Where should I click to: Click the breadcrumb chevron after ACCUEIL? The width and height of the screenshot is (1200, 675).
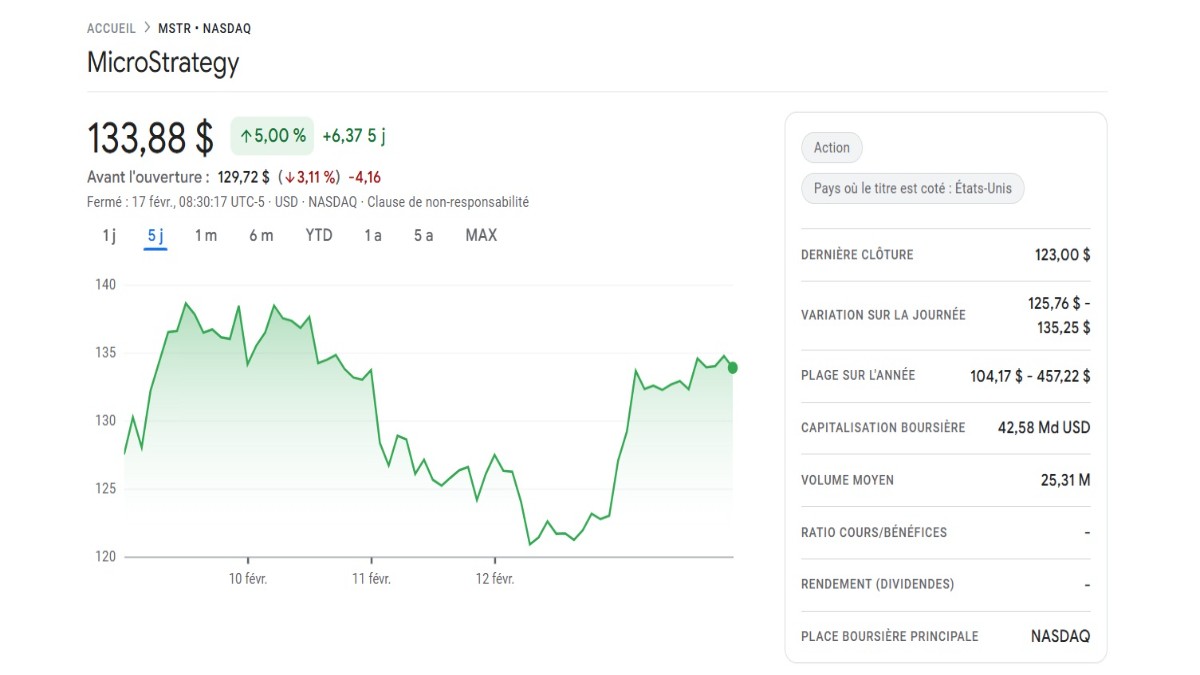point(145,27)
